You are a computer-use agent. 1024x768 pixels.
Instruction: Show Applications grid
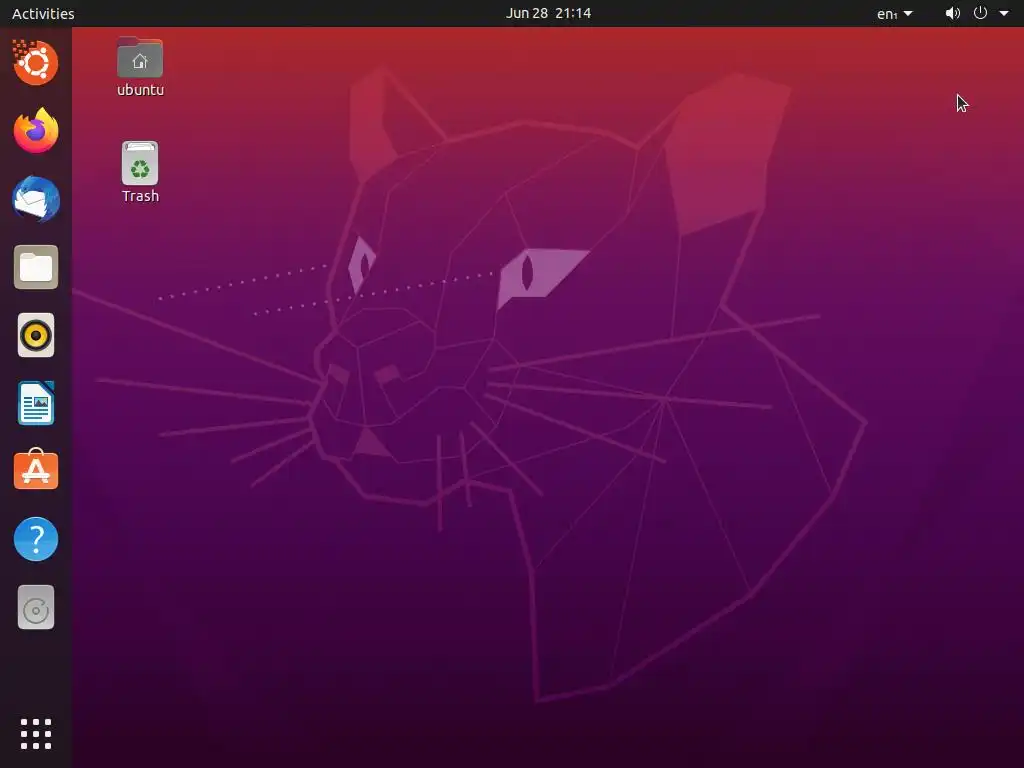click(36, 734)
